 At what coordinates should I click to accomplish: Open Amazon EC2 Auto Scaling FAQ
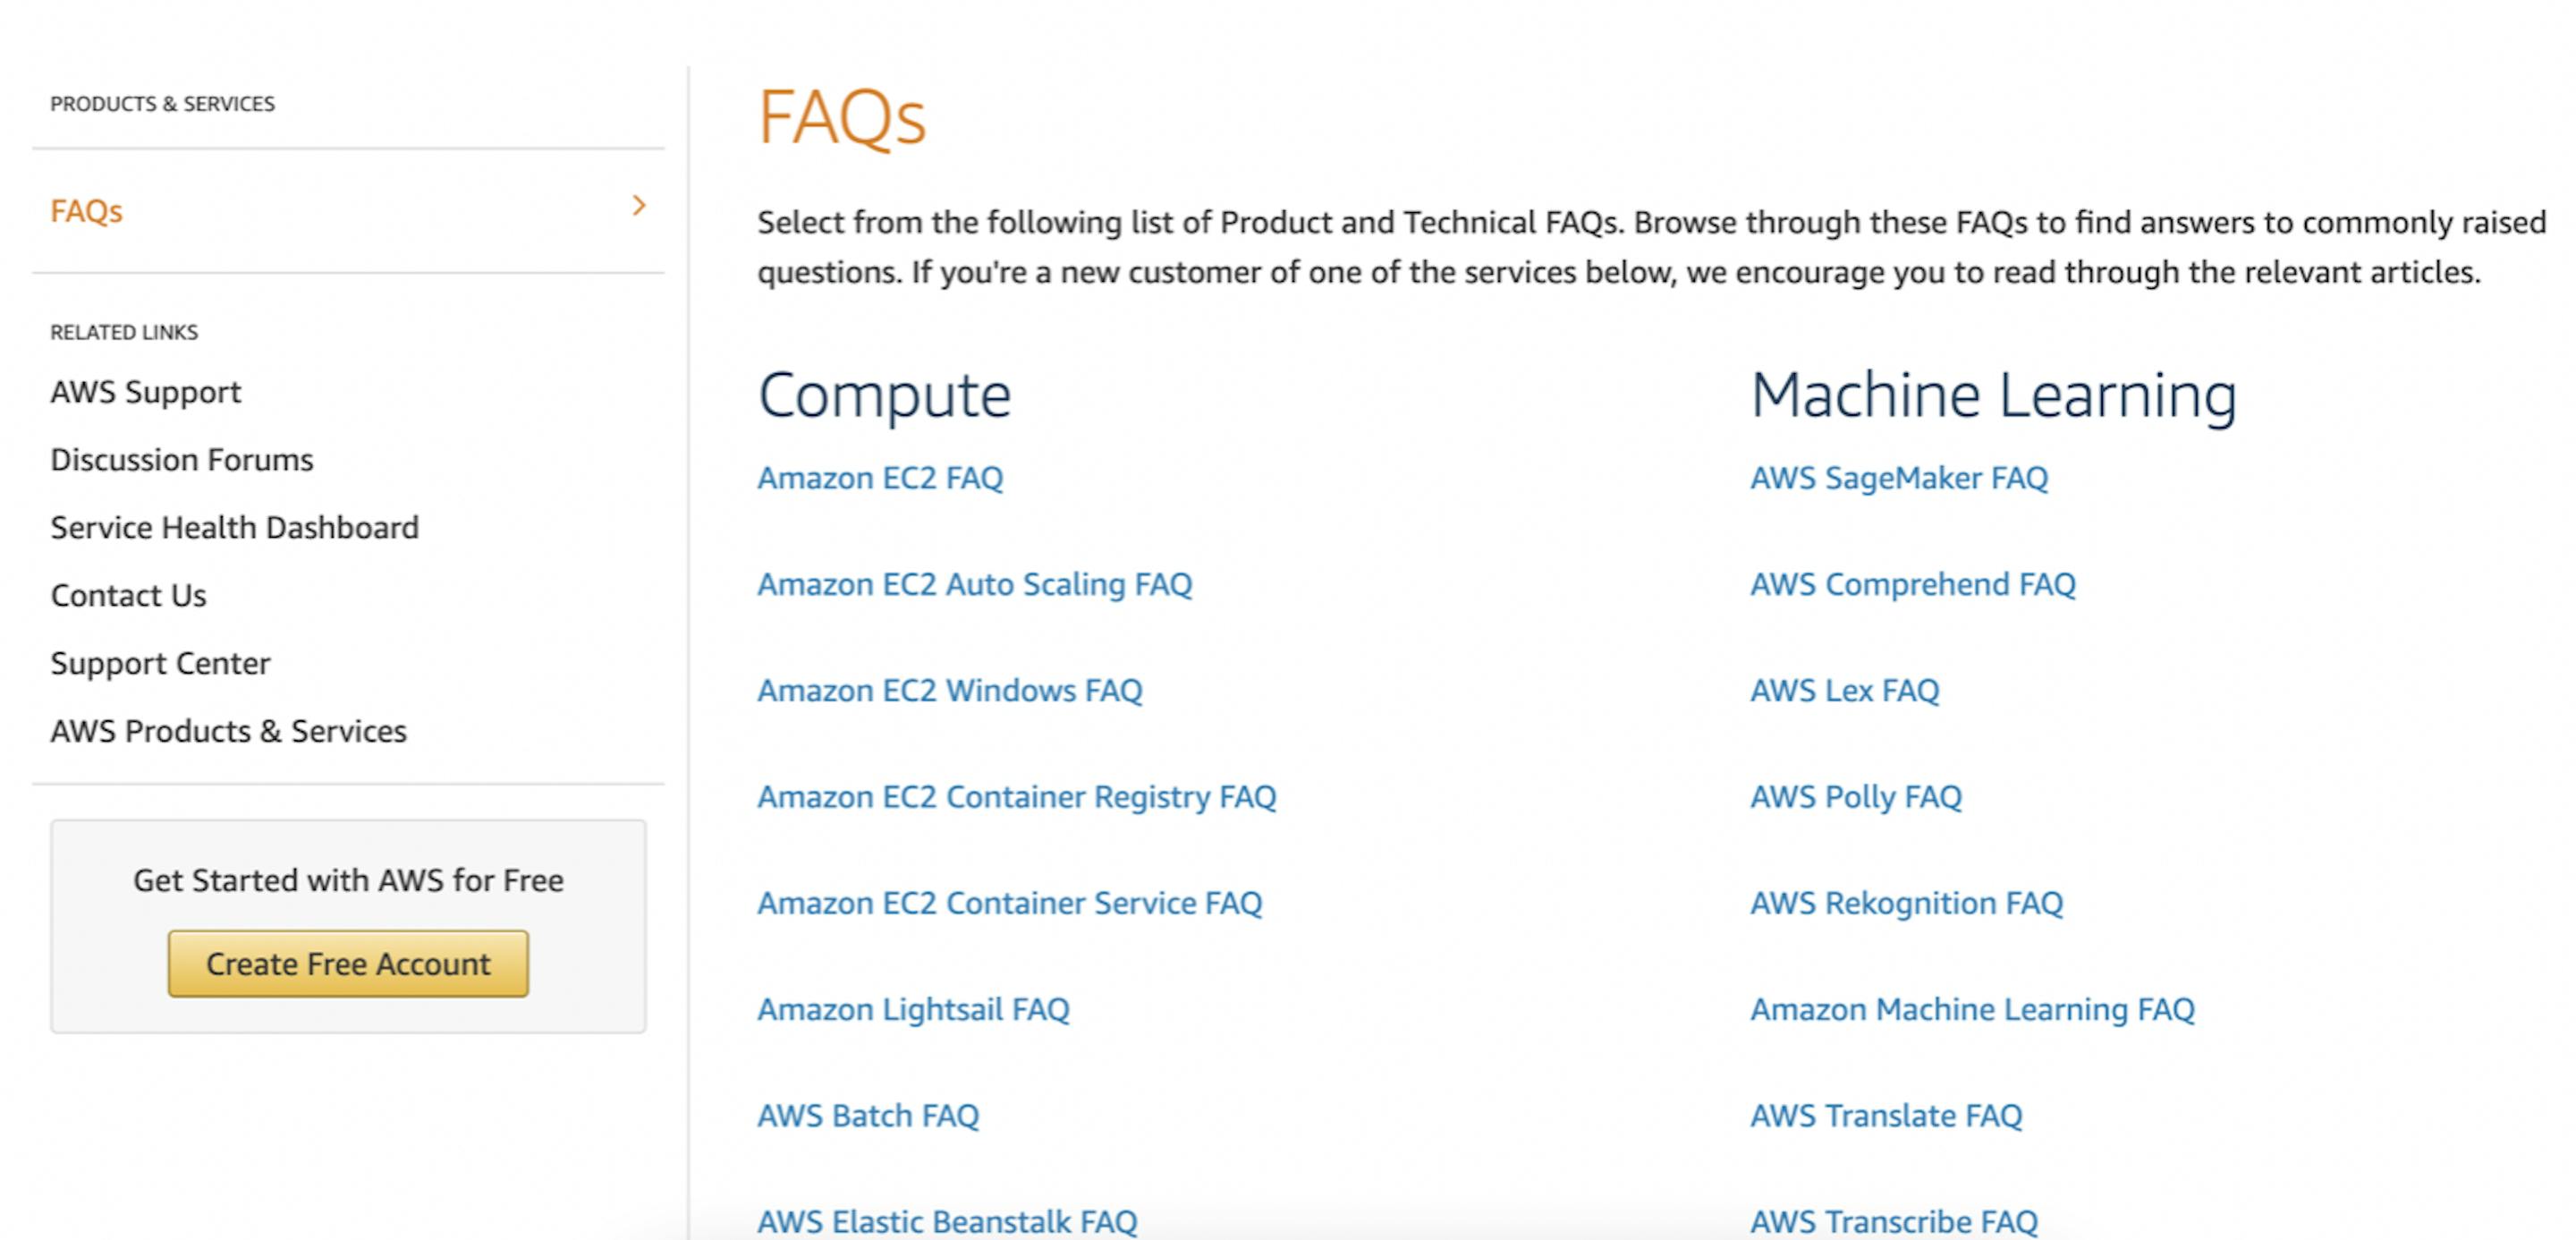pos(975,584)
